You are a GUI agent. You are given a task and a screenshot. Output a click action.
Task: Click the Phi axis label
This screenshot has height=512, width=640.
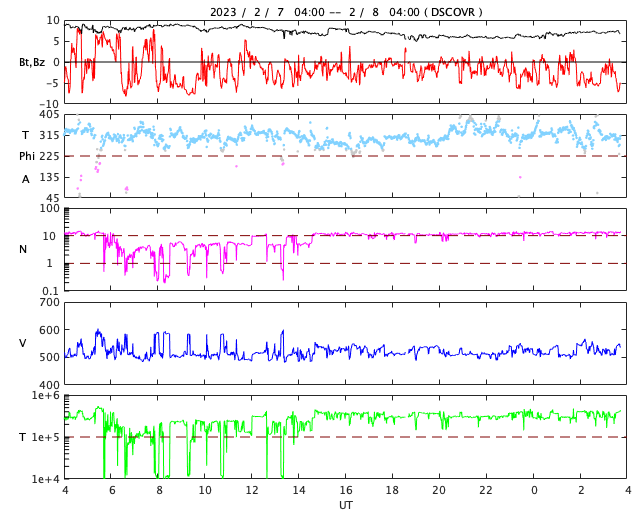[x=27, y=156]
